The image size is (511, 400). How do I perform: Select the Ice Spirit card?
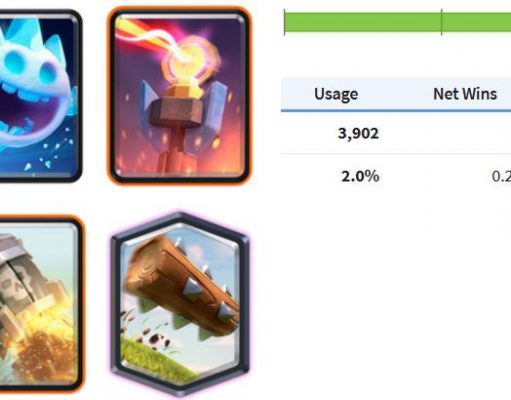[40, 96]
